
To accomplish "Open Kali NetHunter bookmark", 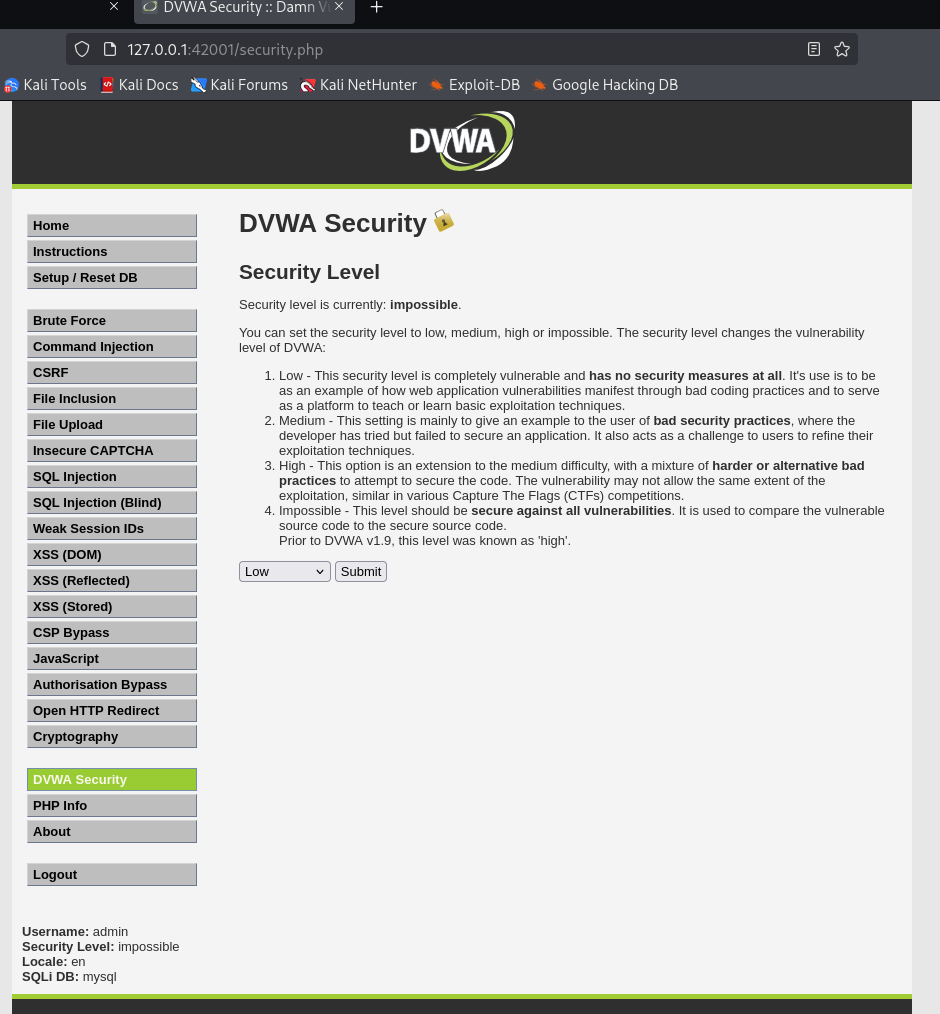I will coord(359,85).
